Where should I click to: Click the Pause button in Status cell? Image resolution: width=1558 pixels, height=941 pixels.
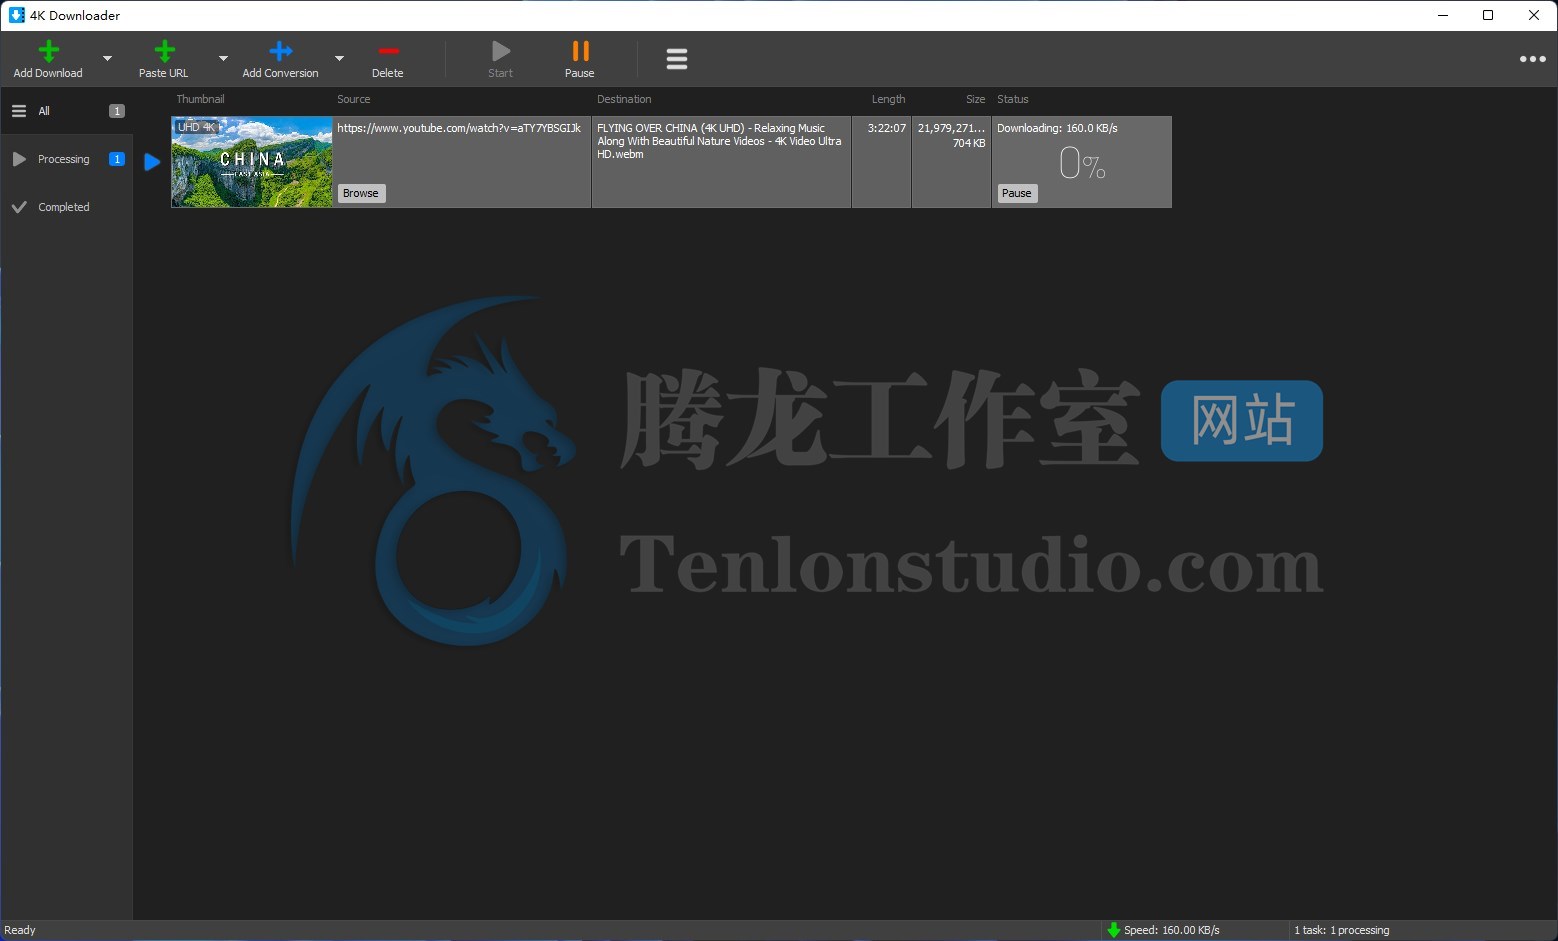pos(1017,194)
